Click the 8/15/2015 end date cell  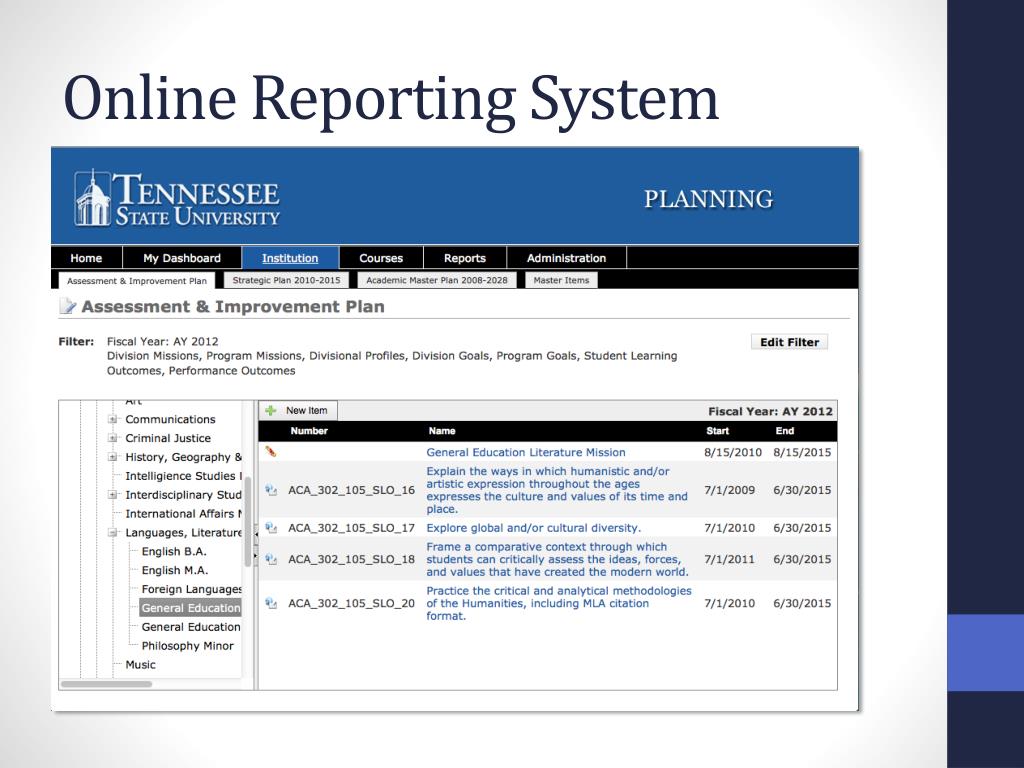coord(802,452)
